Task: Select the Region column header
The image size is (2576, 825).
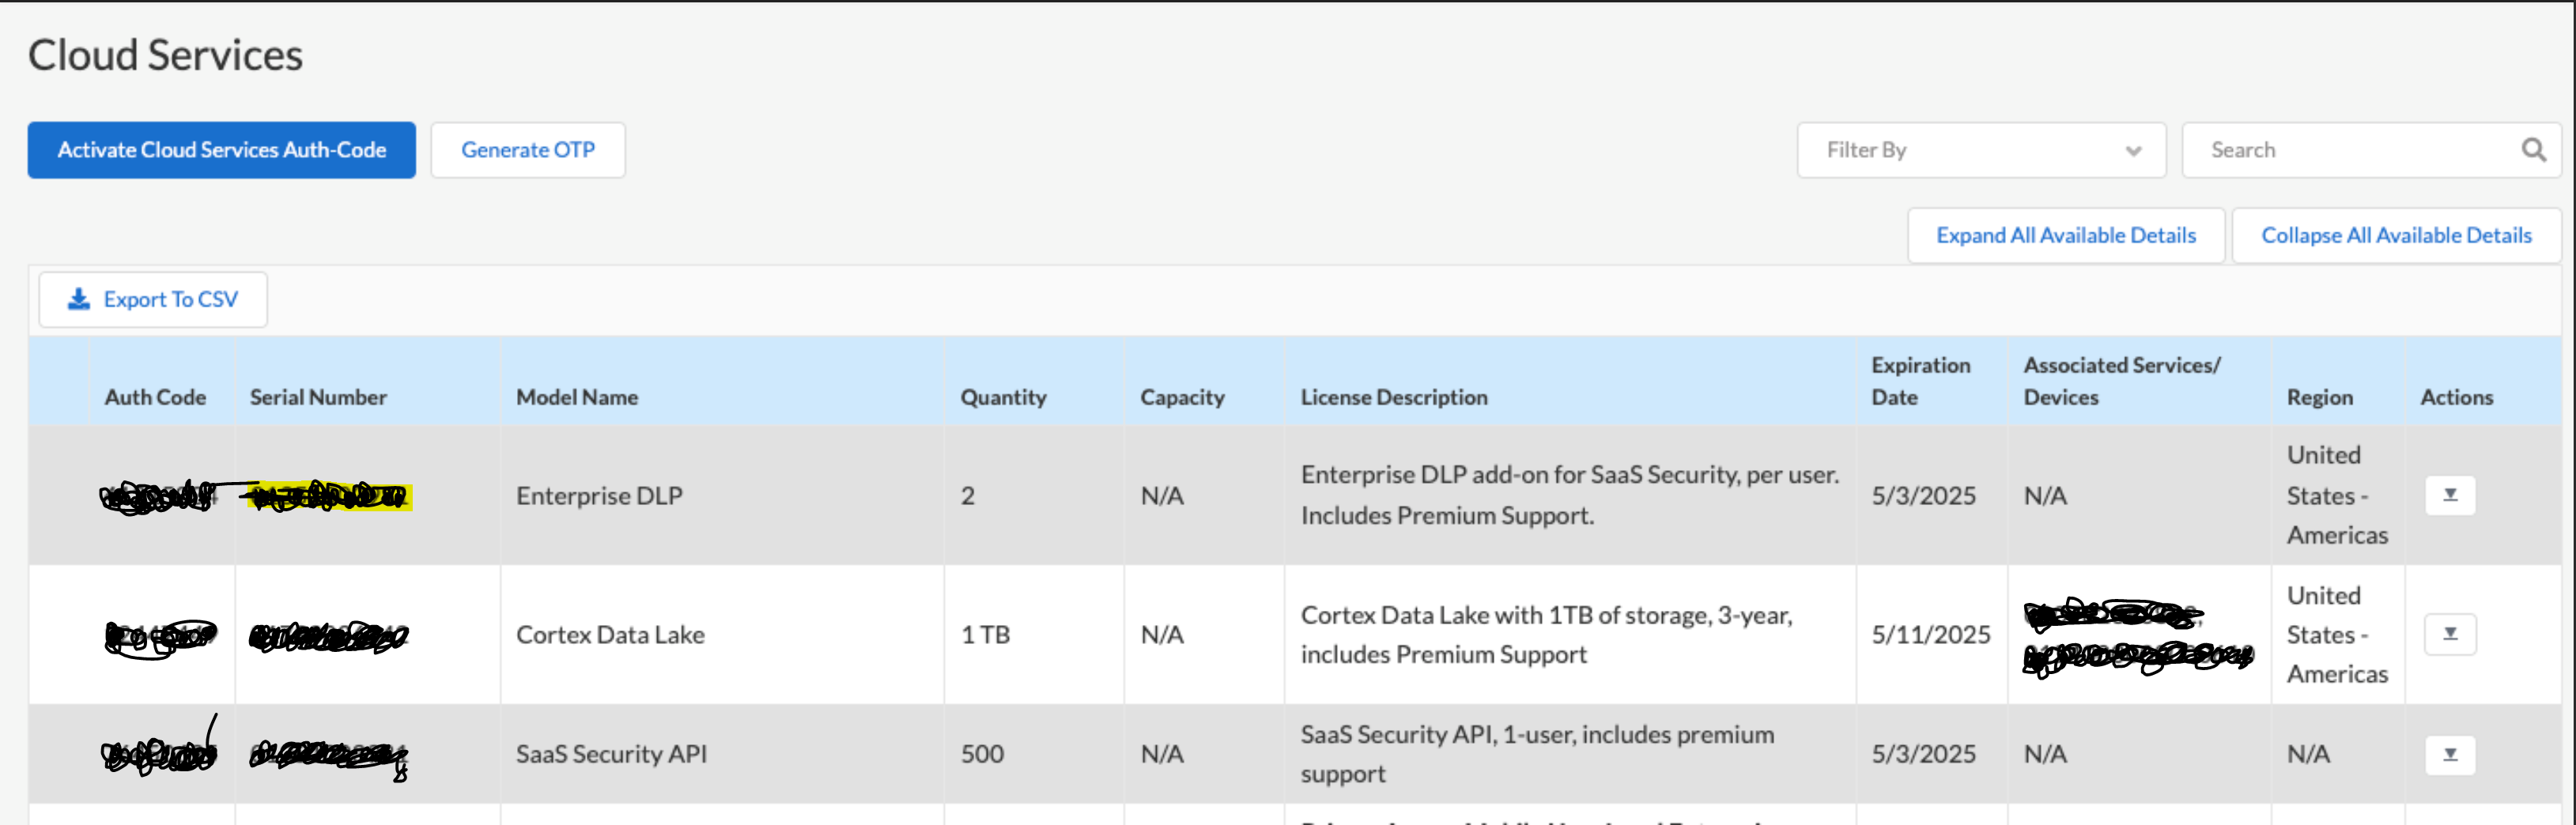Action: pos(2320,396)
